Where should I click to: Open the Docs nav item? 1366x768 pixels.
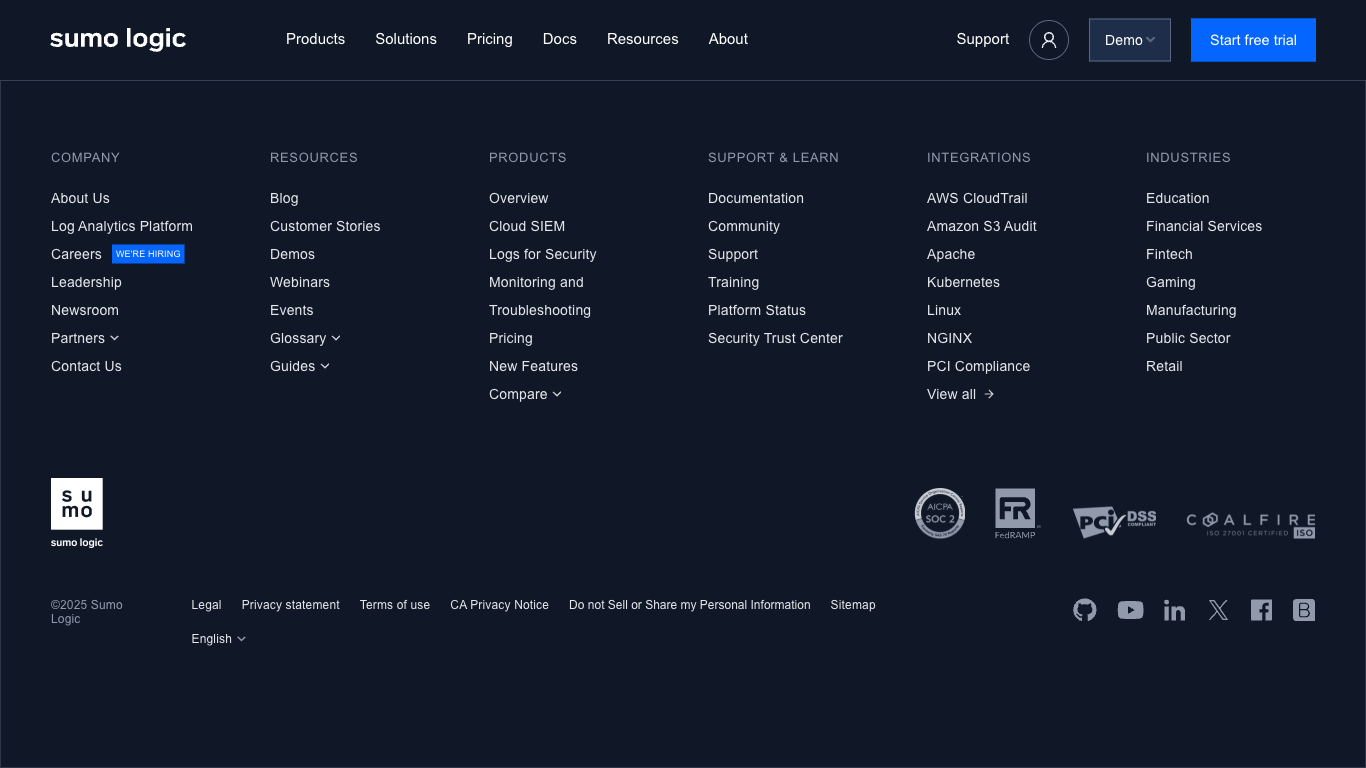click(x=560, y=39)
